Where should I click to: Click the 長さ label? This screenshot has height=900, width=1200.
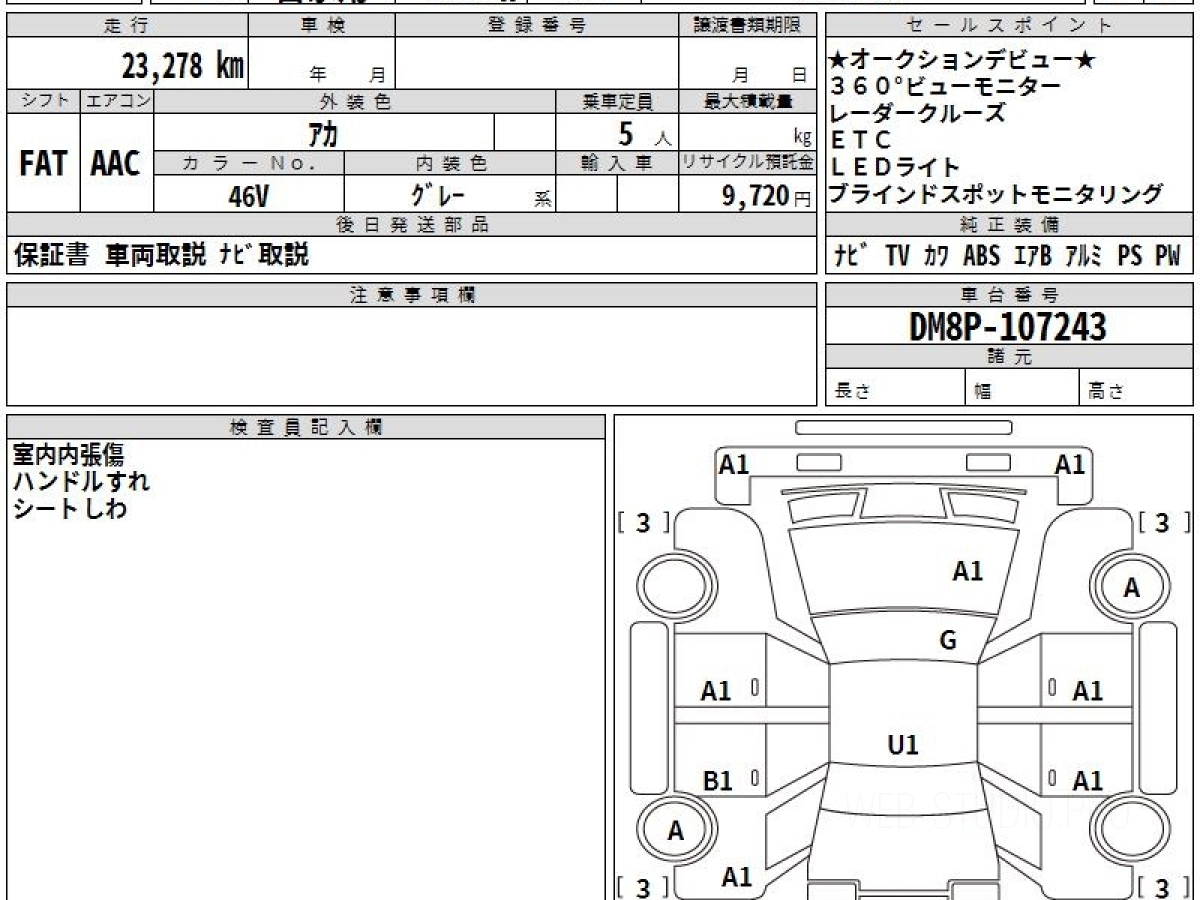853,391
